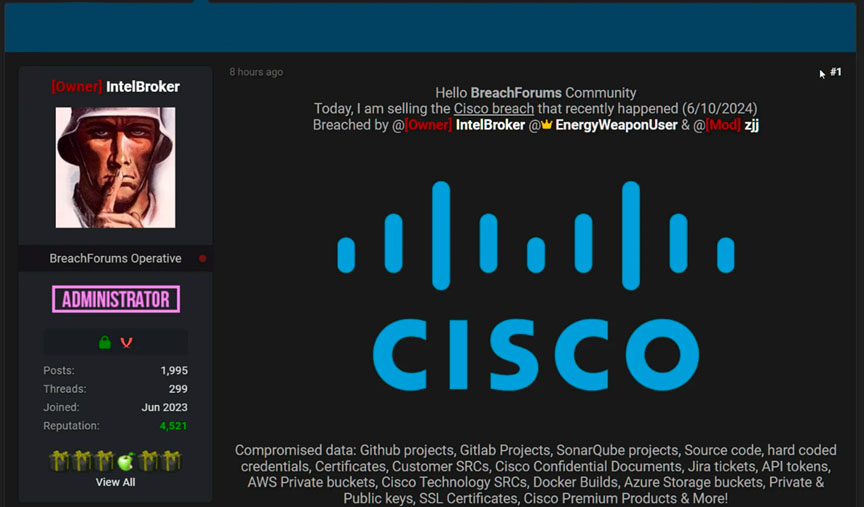
Task: Click the green padlock badge icon
Action: 105,342
